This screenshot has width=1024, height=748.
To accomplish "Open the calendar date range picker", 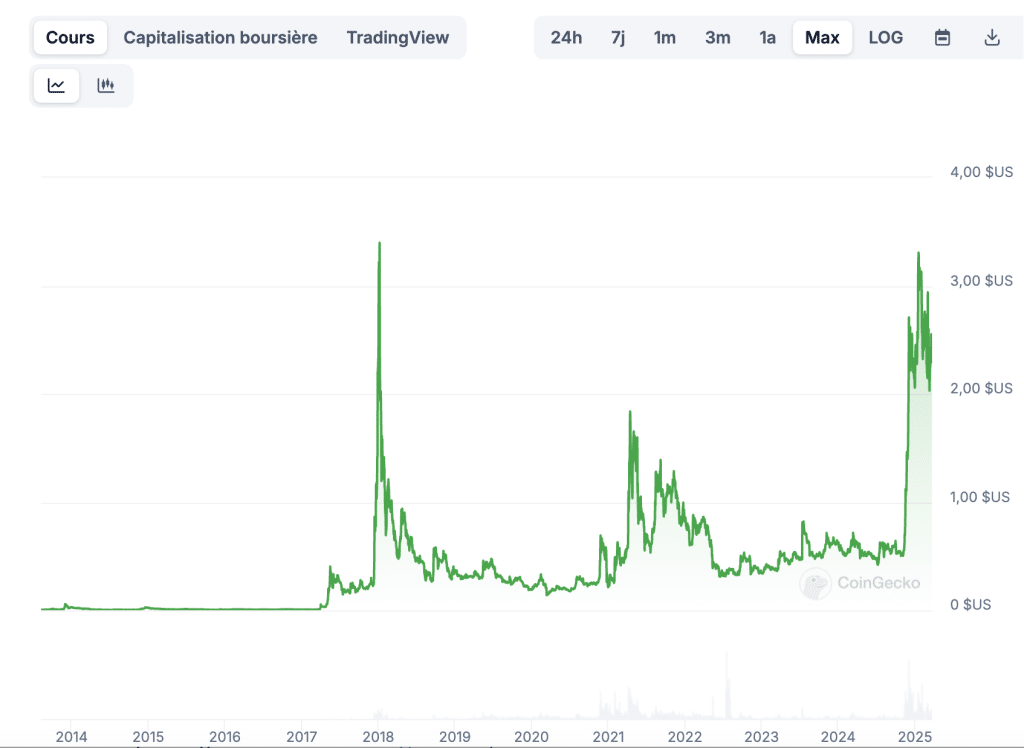I will coord(942,37).
